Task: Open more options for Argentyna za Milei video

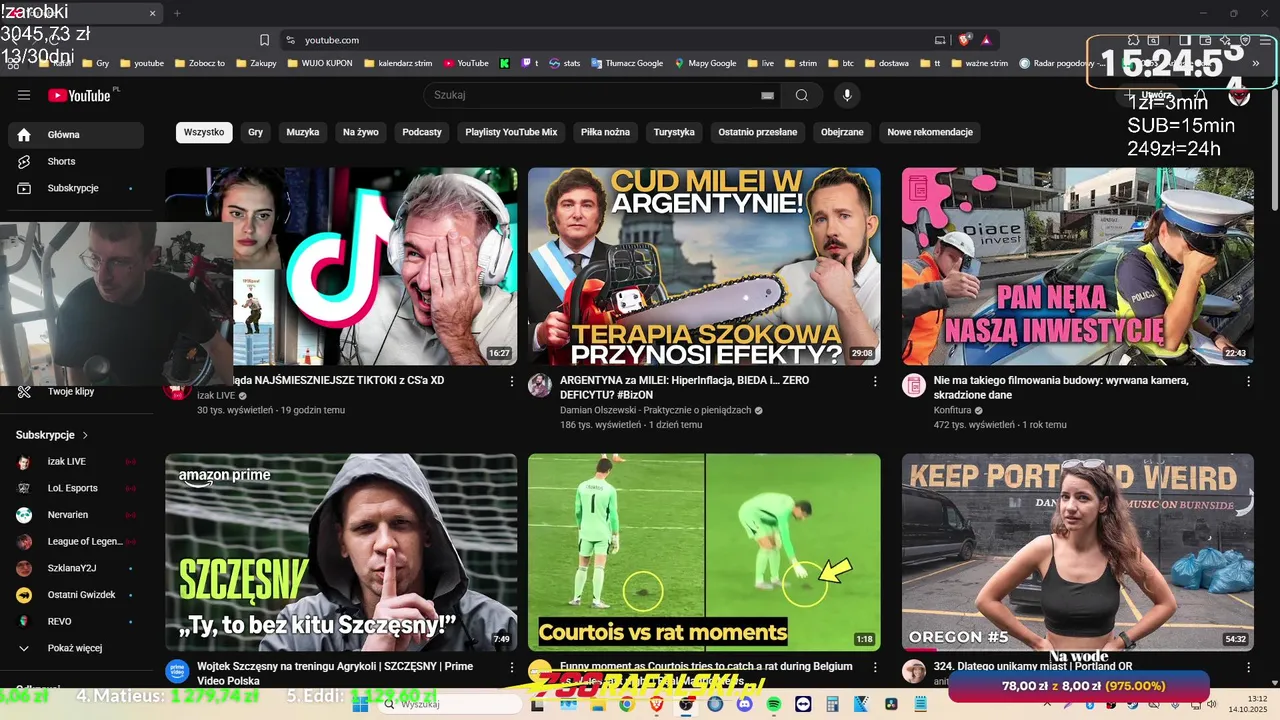Action: tap(875, 382)
